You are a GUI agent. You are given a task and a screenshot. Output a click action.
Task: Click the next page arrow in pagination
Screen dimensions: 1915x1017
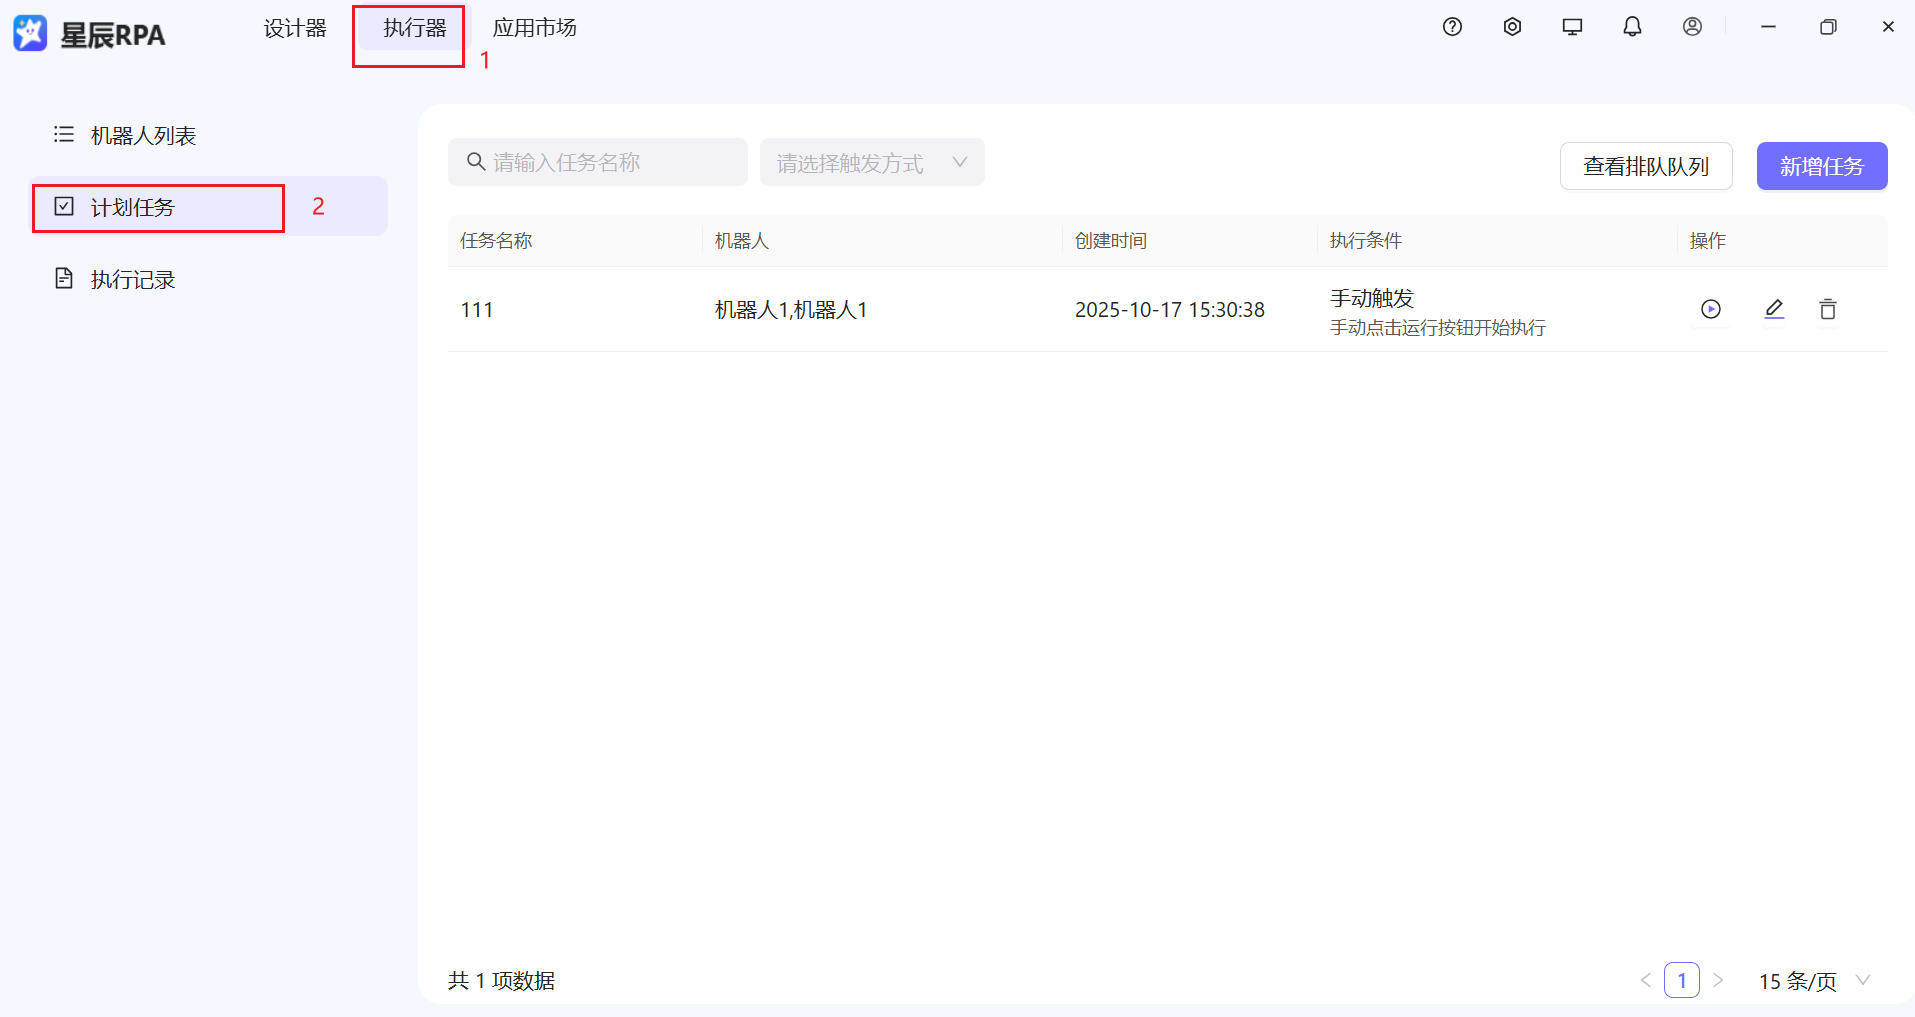point(1718,980)
